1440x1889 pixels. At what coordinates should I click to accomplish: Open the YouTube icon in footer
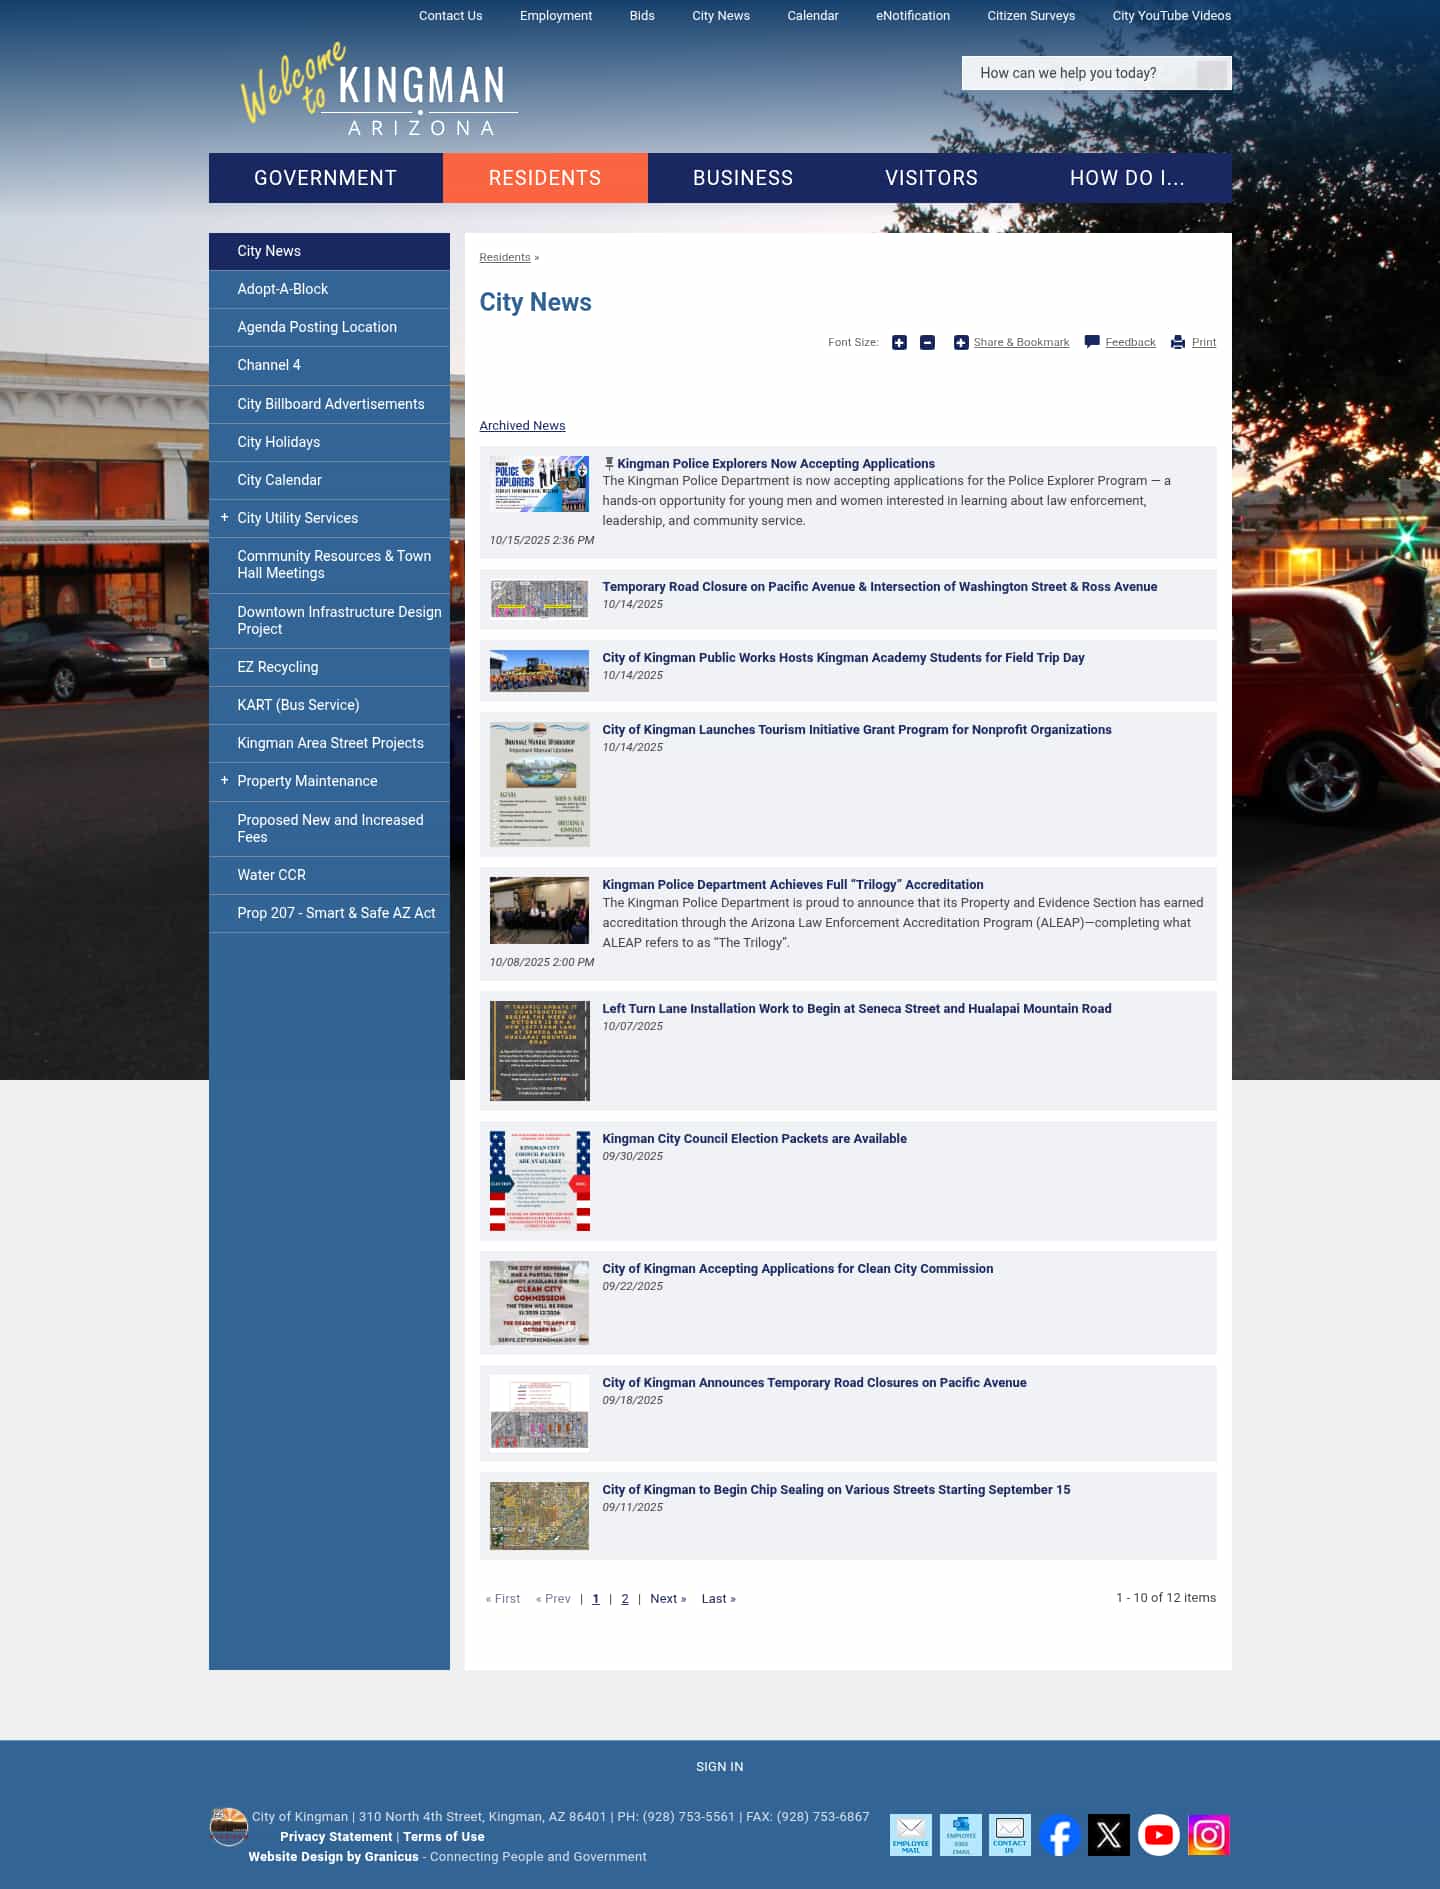point(1158,1835)
